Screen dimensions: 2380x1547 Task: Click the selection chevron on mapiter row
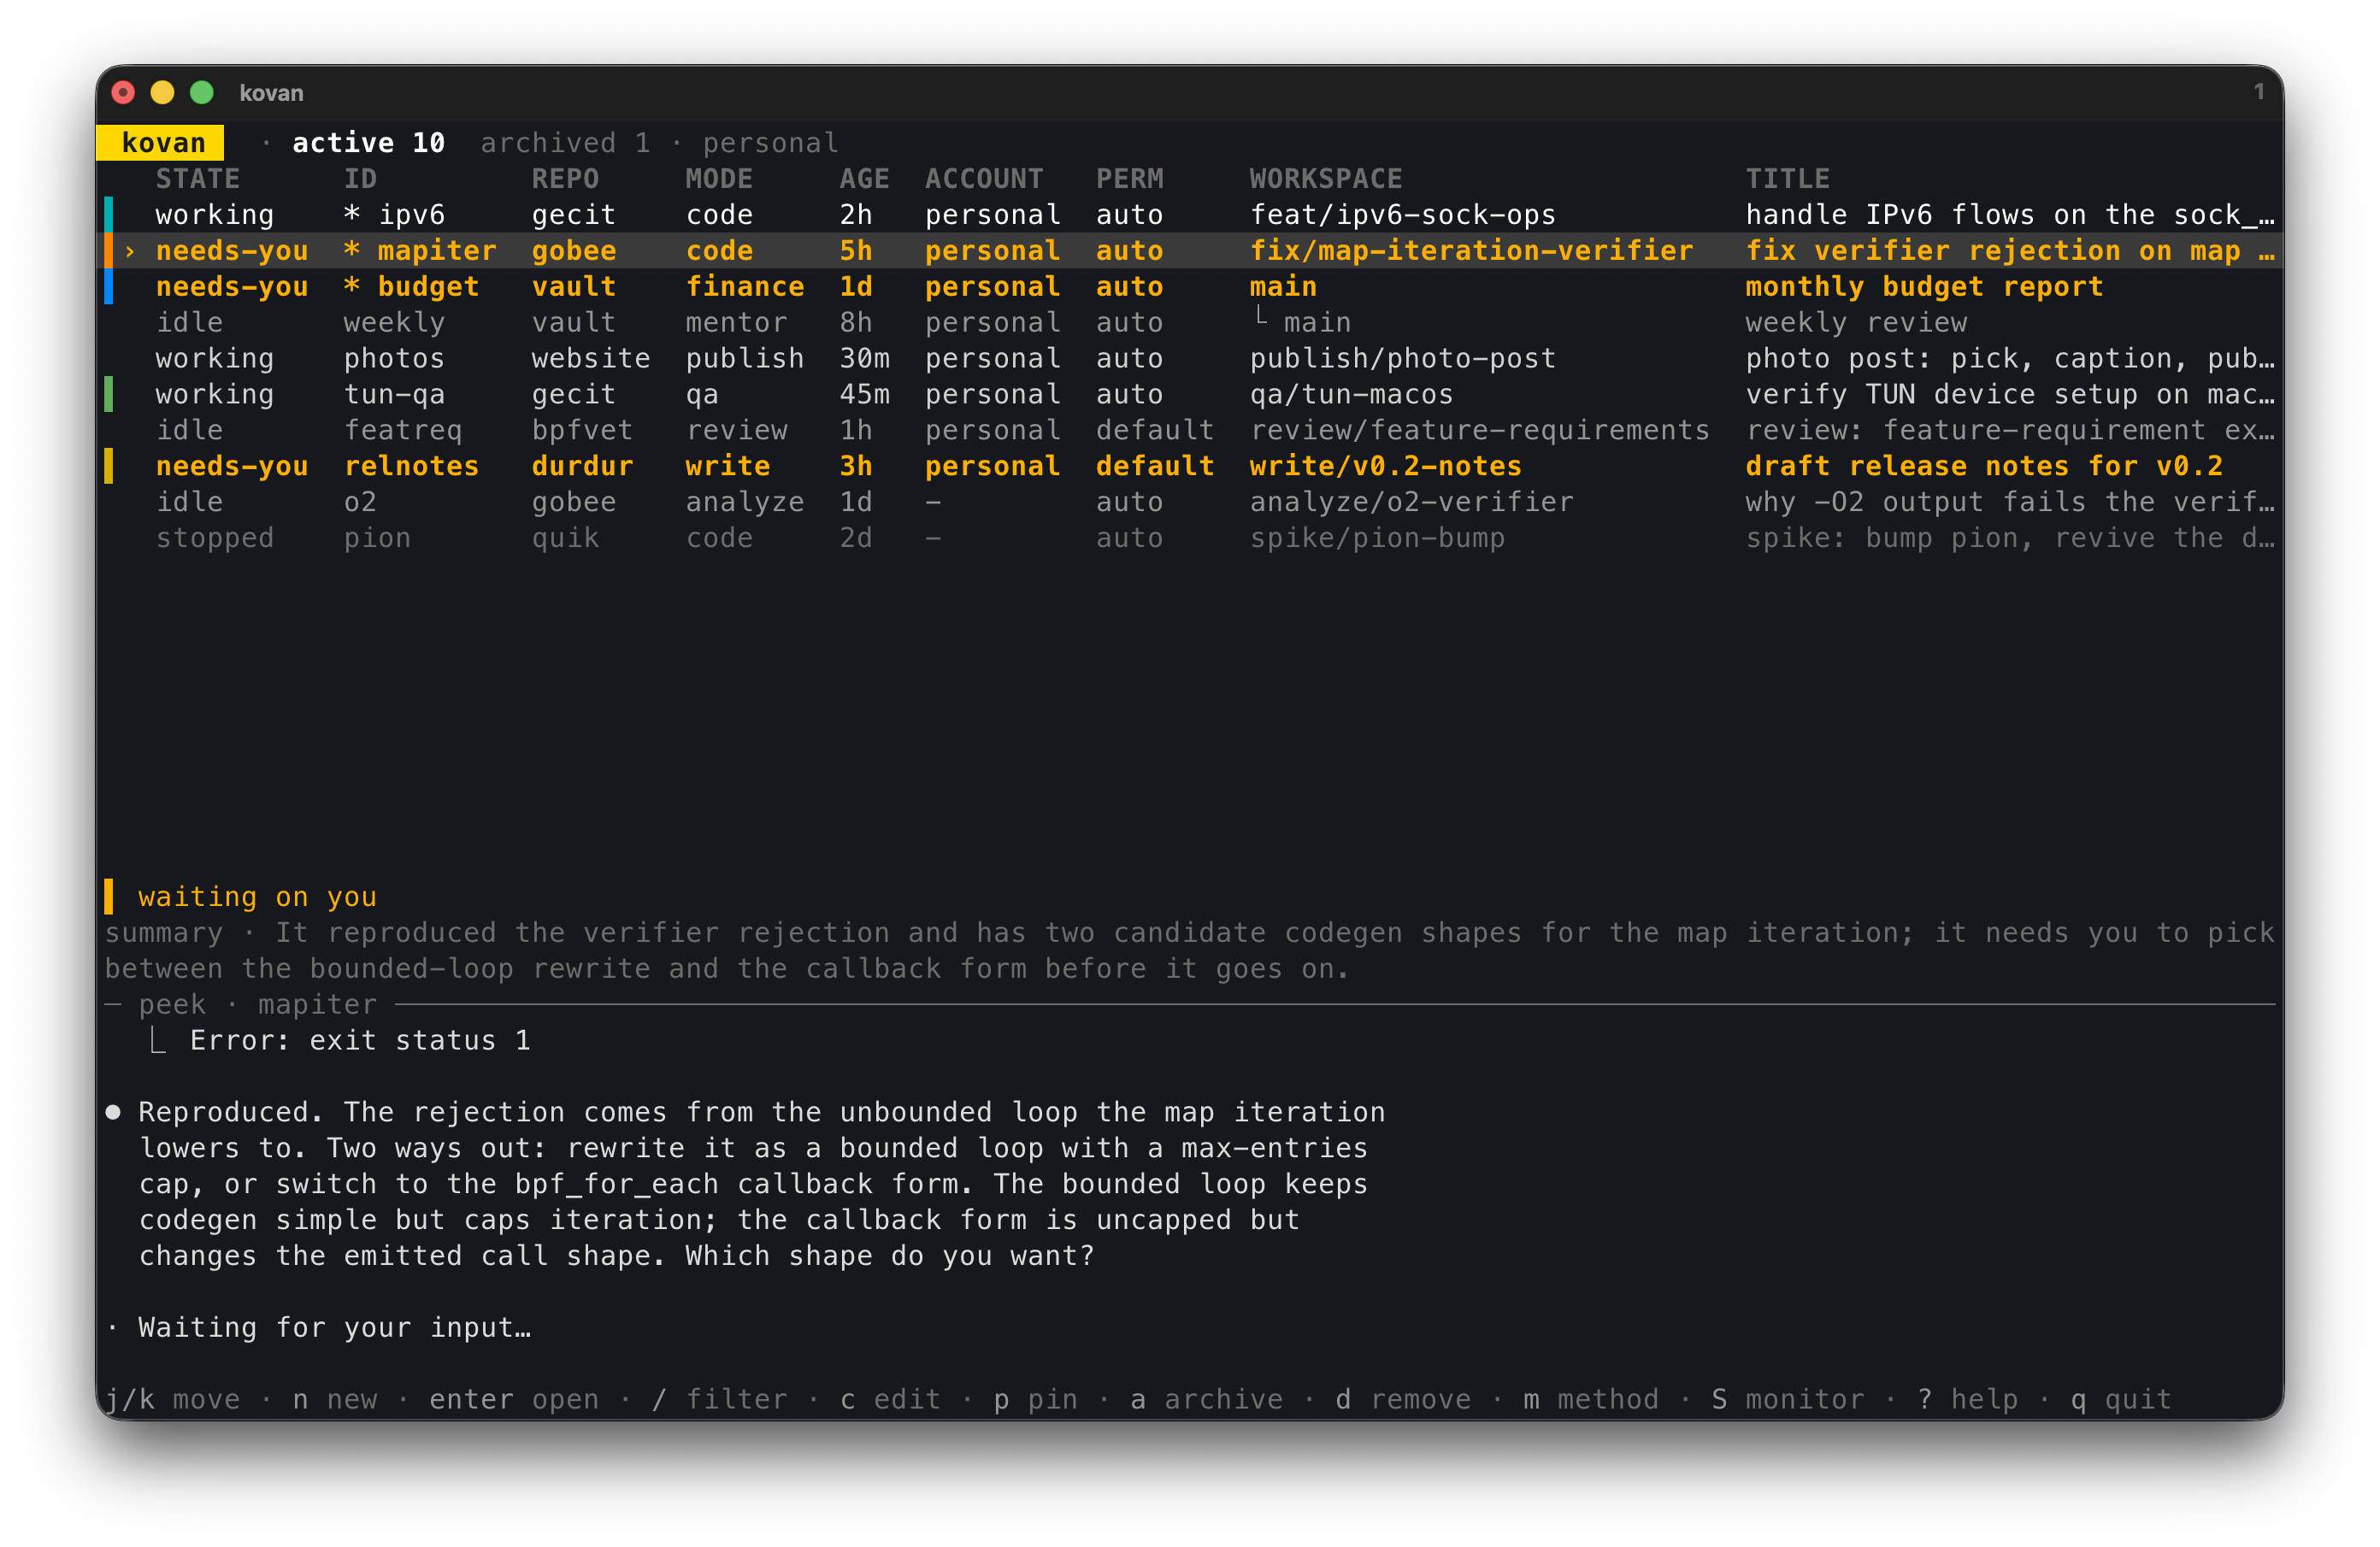[130, 251]
